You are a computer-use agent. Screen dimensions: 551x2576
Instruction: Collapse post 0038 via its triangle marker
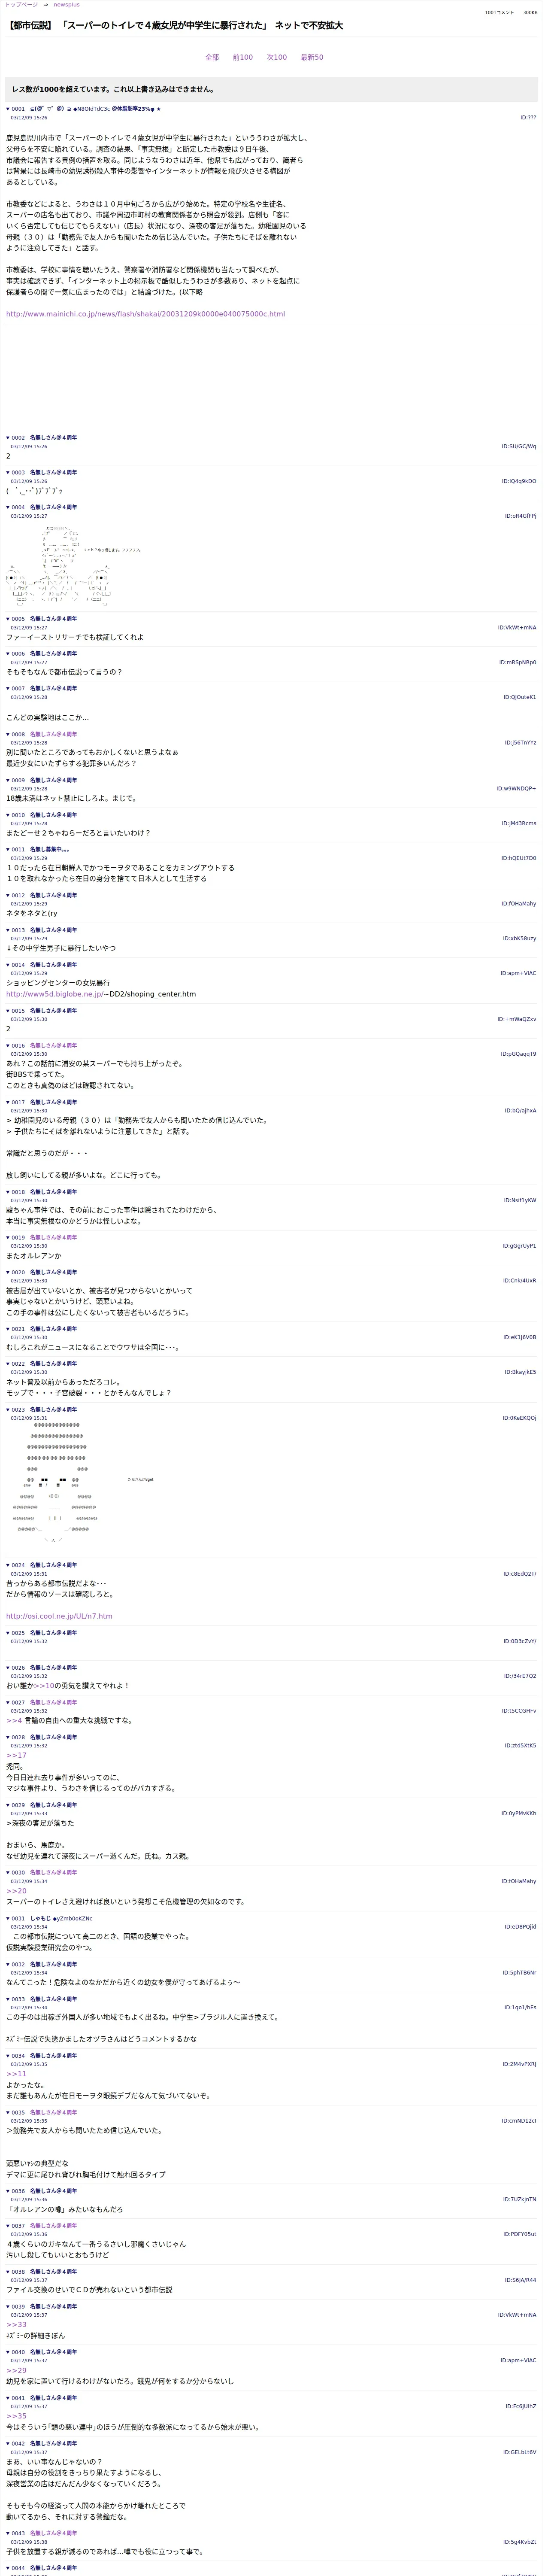8,2271
